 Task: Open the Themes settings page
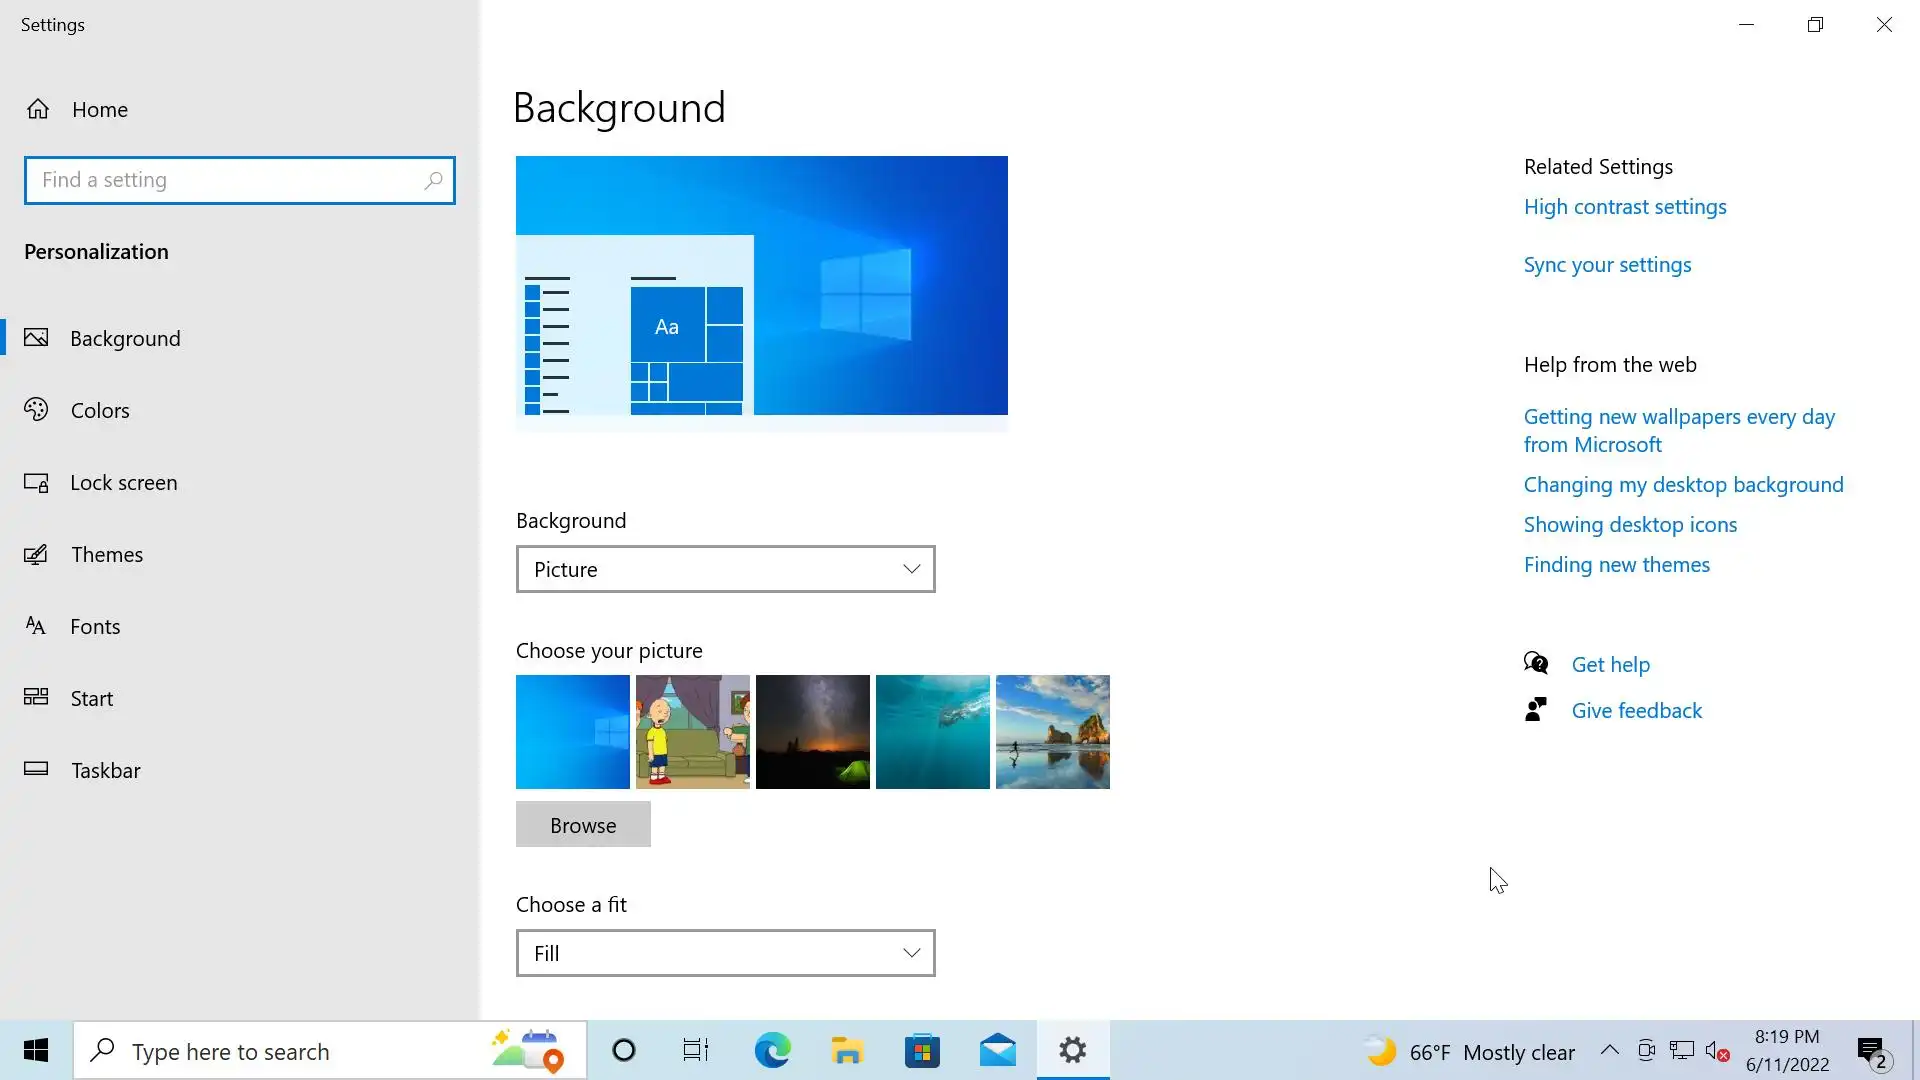point(107,555)
